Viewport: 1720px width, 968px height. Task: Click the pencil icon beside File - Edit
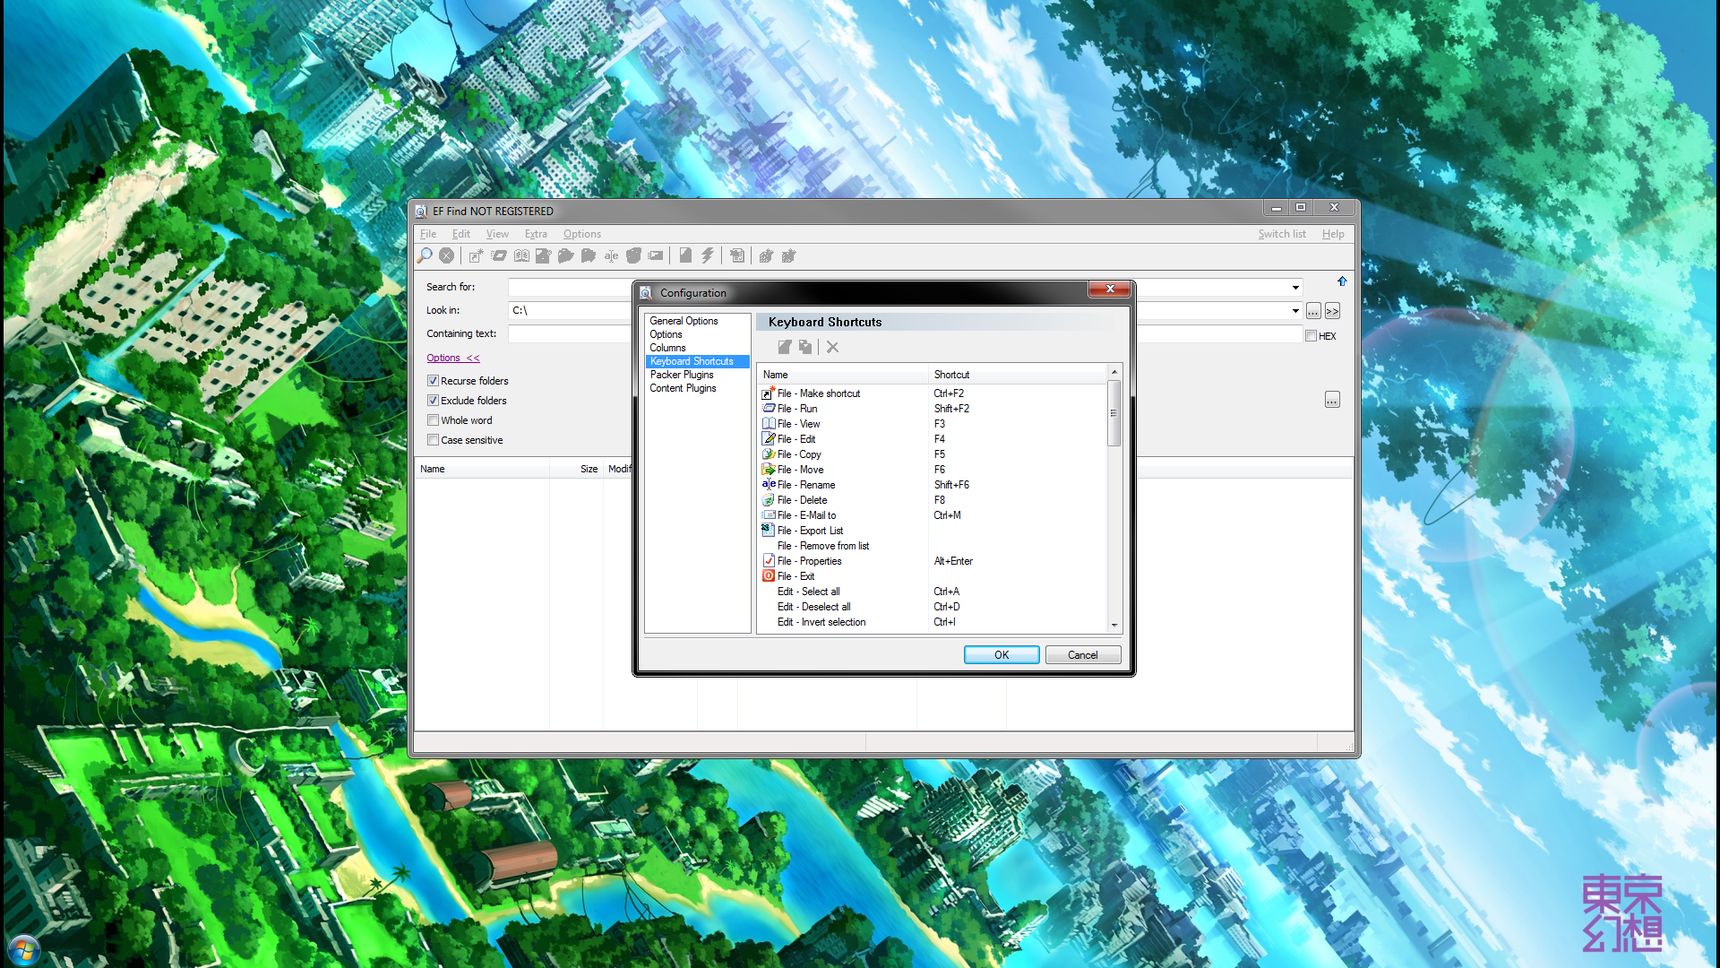tap(768, 439)
